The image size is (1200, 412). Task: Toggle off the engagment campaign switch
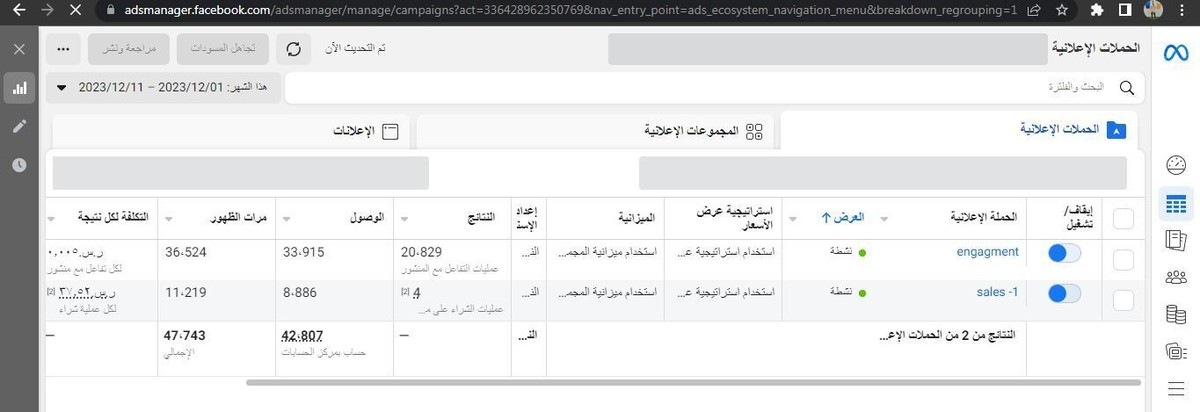point(1064,254)
